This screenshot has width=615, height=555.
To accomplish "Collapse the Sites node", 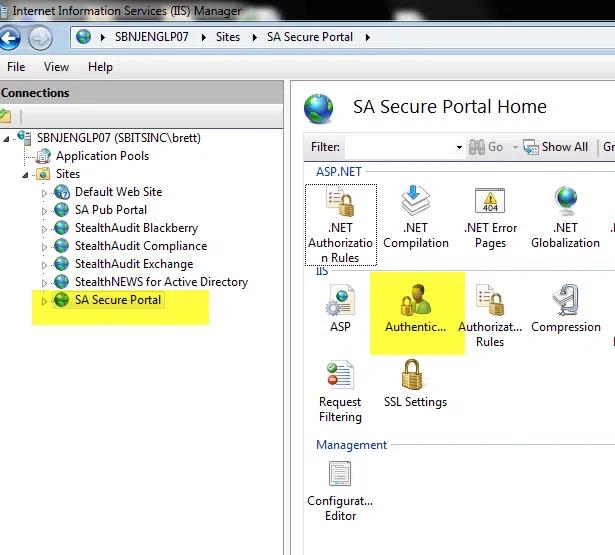I will click(25, 175).
